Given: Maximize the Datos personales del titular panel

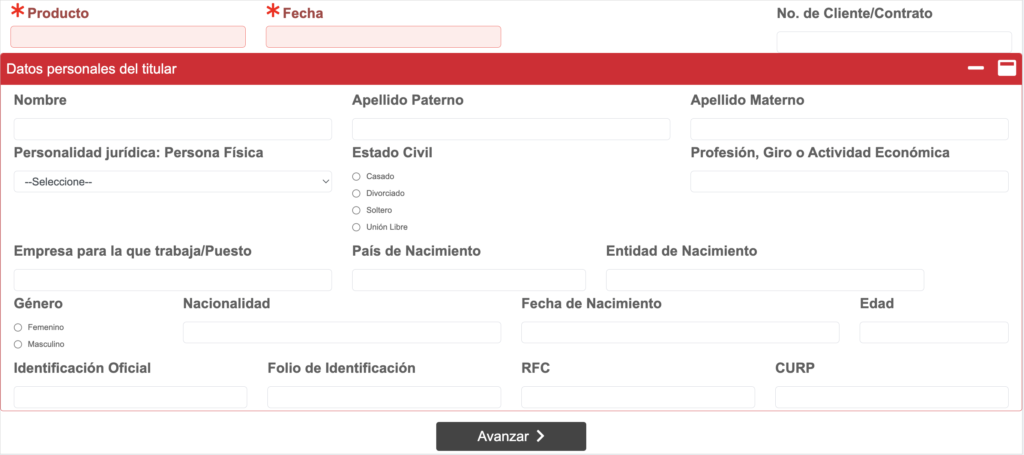Looking at the screenshot, I should 1007,68.
